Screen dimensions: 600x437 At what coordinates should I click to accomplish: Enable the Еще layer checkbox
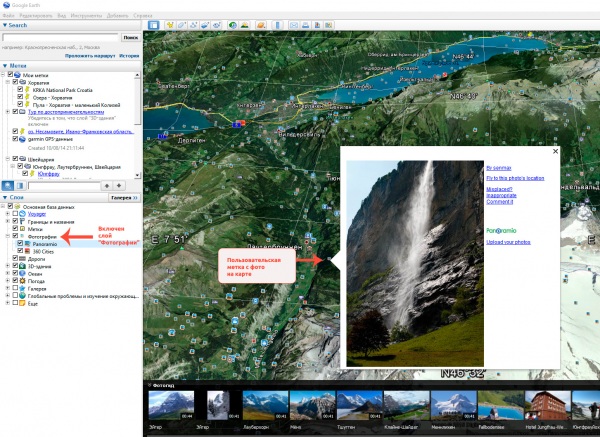(15, 303)
